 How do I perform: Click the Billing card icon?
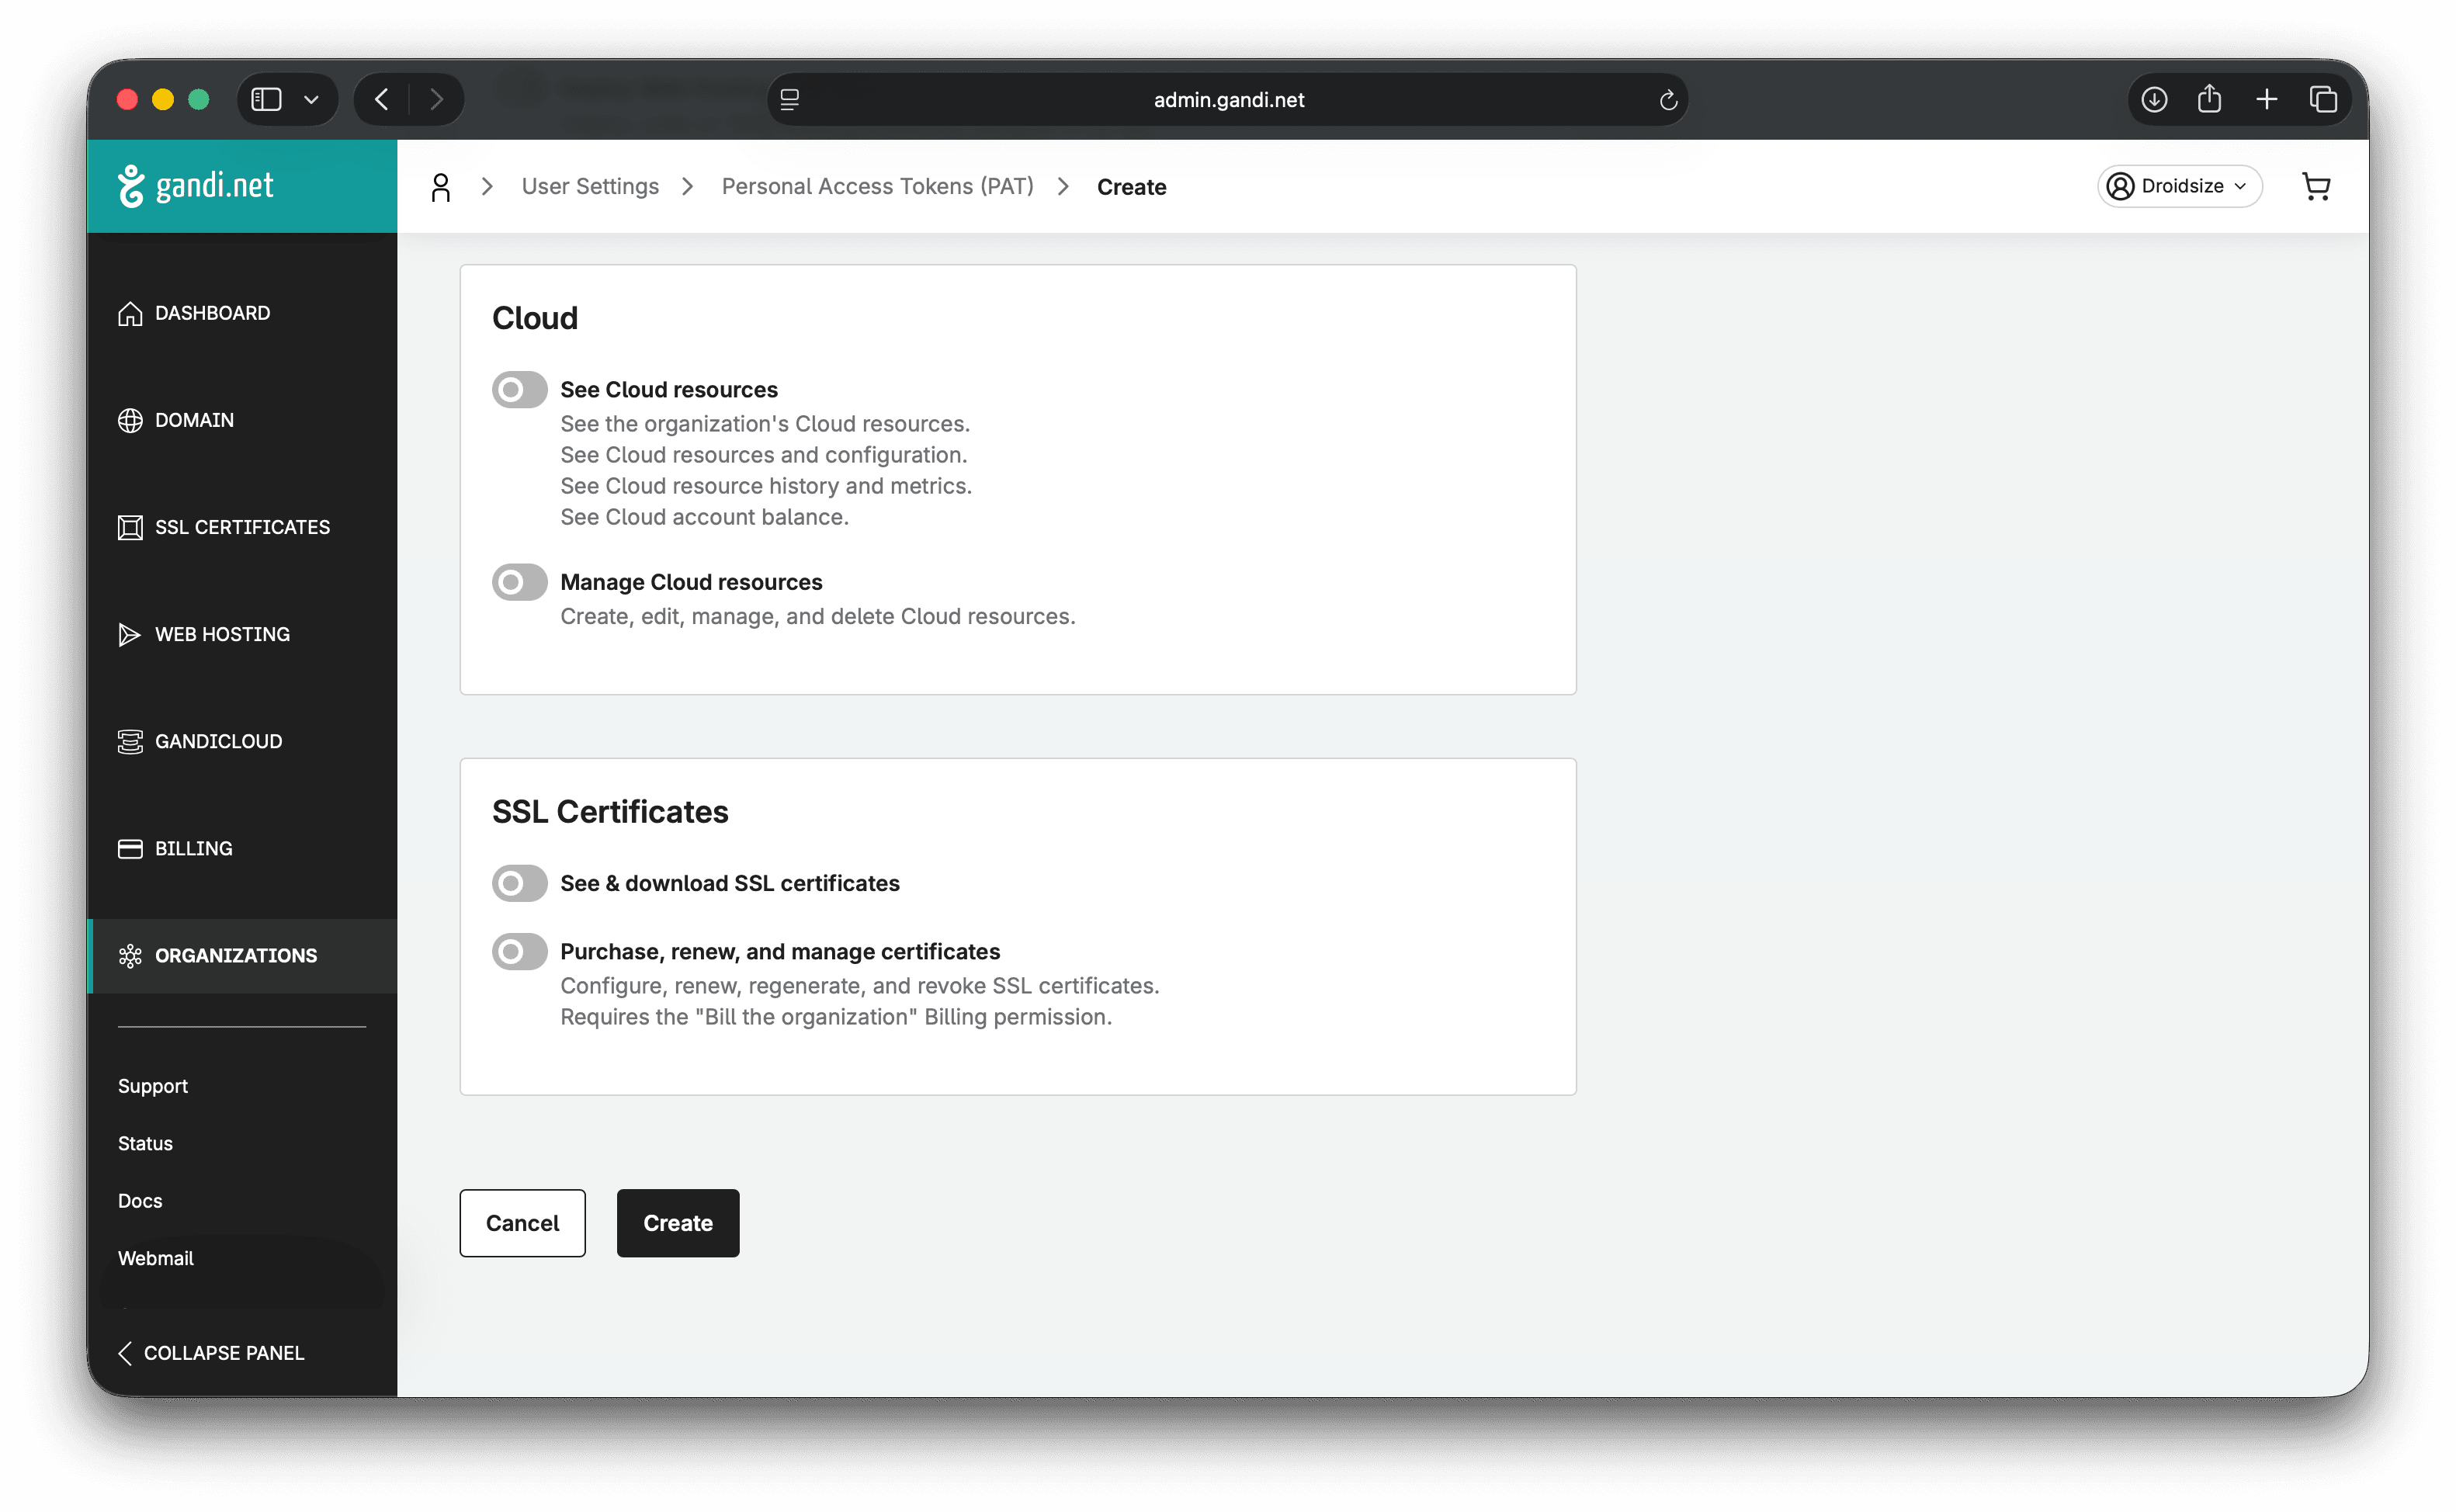coord(130,848)
